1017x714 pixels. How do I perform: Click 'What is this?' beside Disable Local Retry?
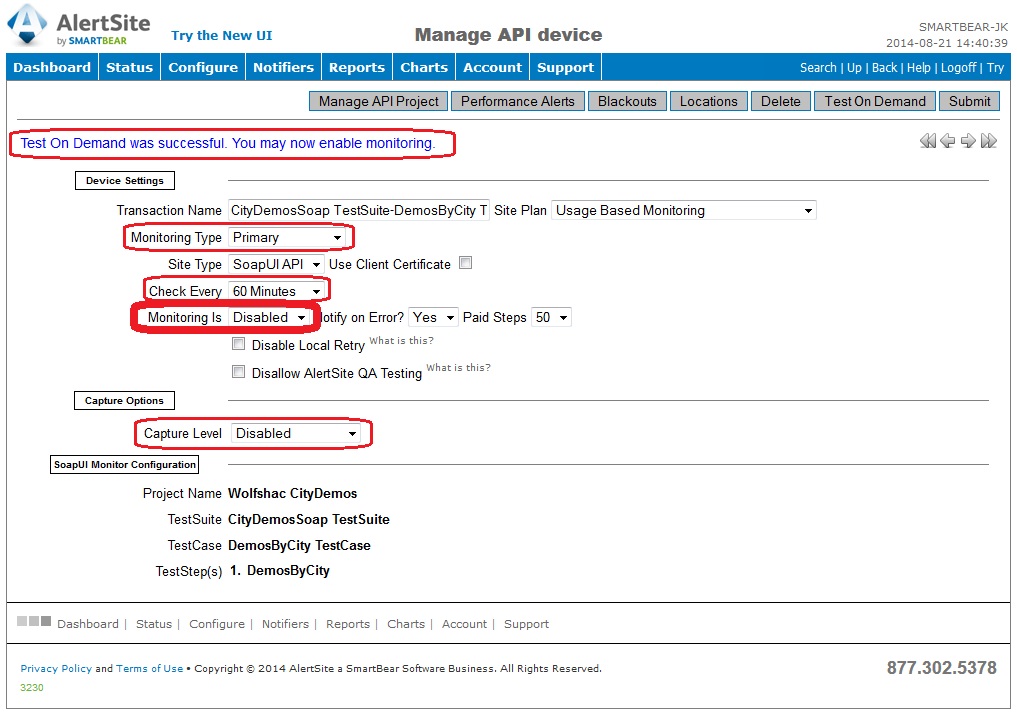tap(401, 340)
